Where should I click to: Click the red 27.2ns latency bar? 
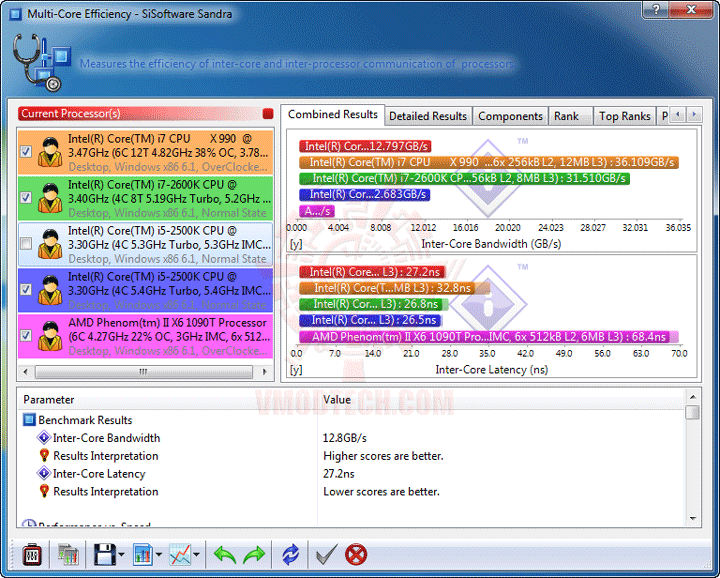[372, 272]
